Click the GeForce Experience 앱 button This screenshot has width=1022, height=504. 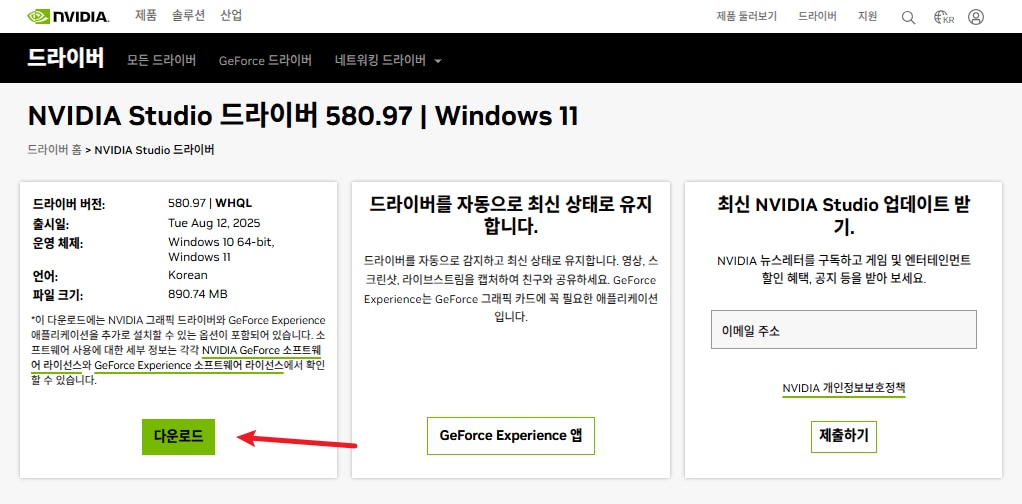coord(510,436)
